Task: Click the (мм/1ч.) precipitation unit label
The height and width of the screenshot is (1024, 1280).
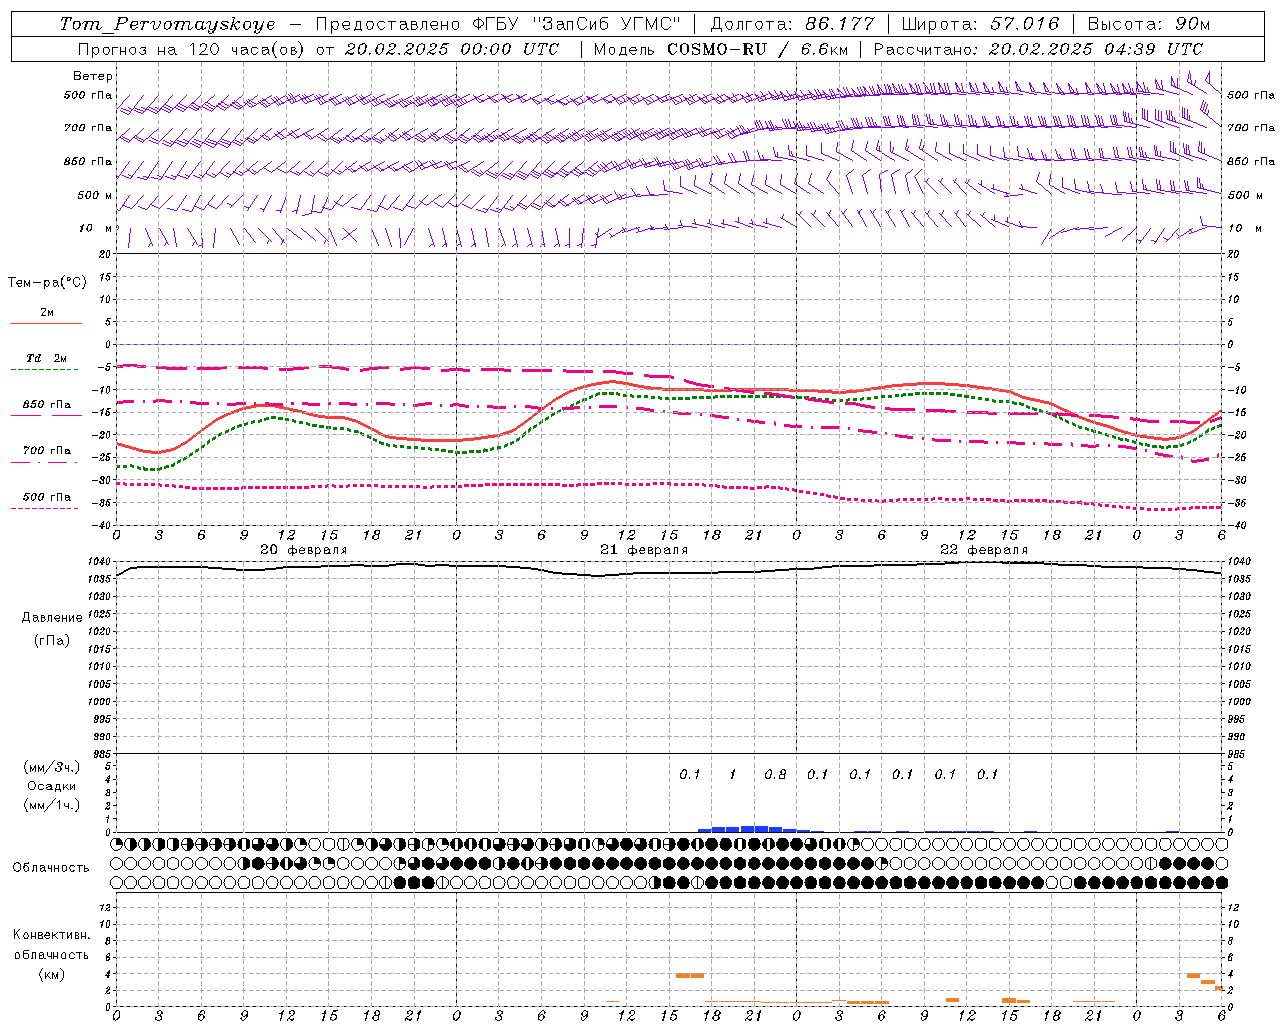Action: [52, 805]
